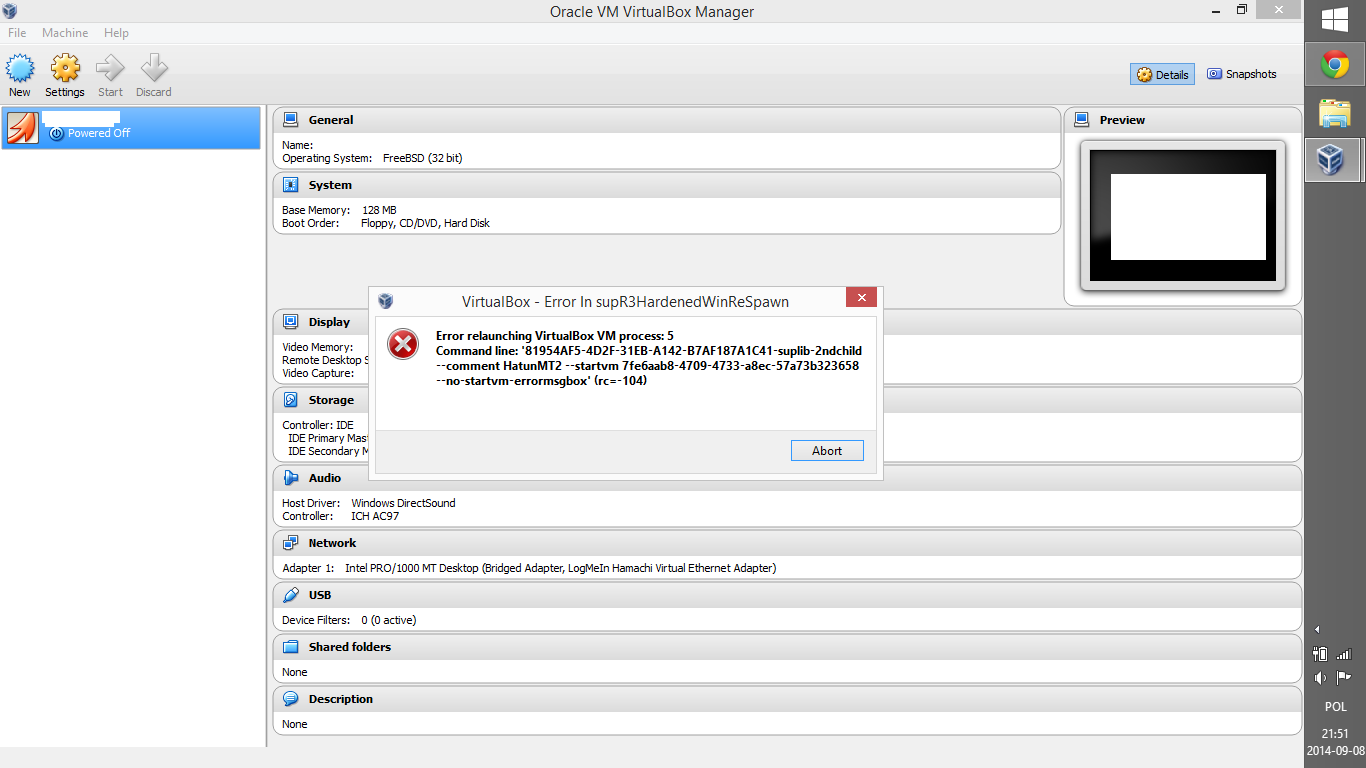Click the USB section header
Image resolution: width=1366 pixels, height=768 pixels.
[787, 595]
